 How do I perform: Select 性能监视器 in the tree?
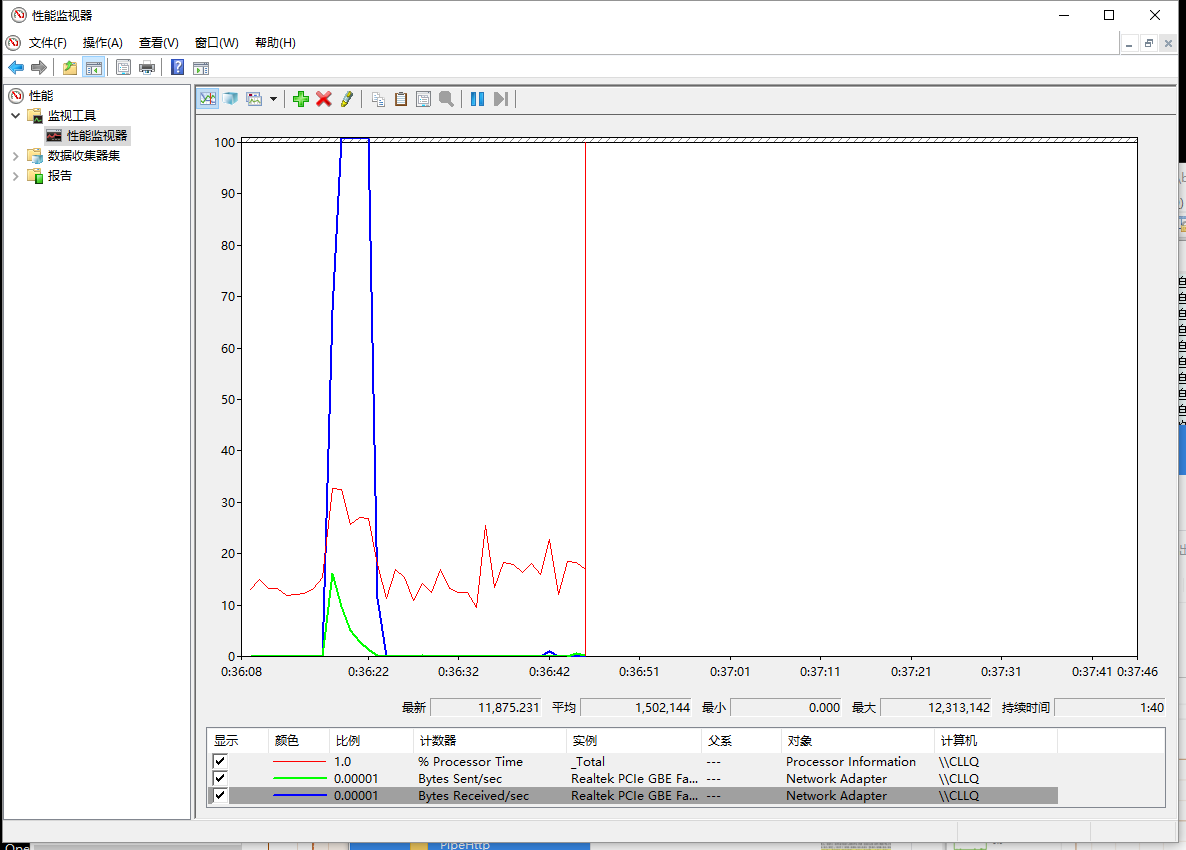point(97,136)
